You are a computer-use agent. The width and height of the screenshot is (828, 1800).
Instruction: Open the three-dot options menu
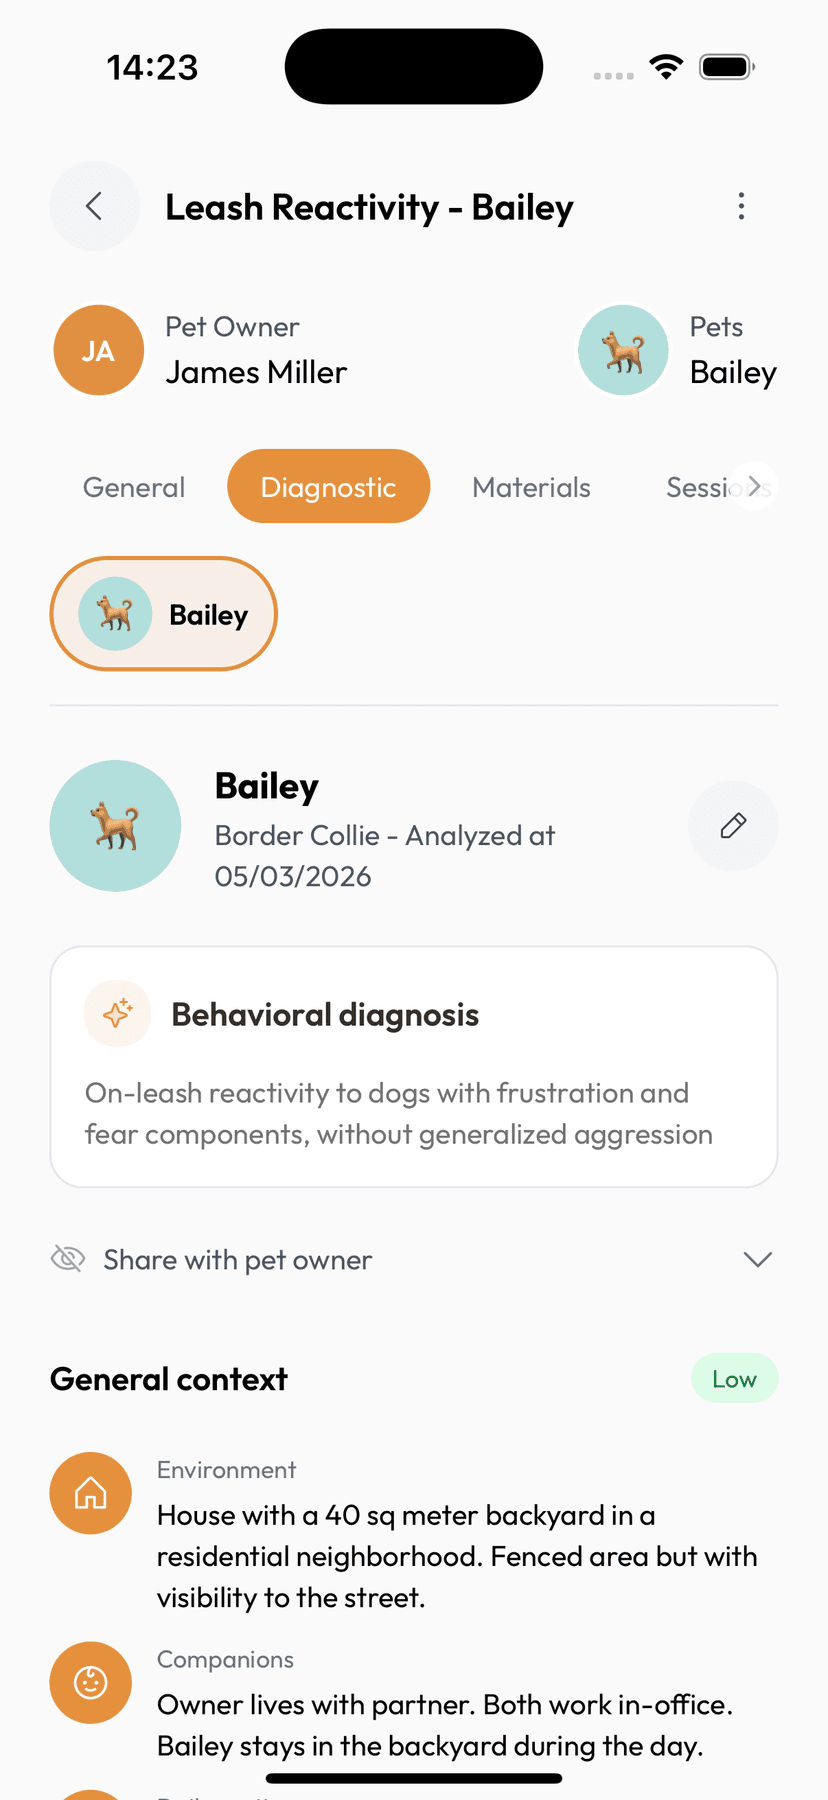pos(741,207)
